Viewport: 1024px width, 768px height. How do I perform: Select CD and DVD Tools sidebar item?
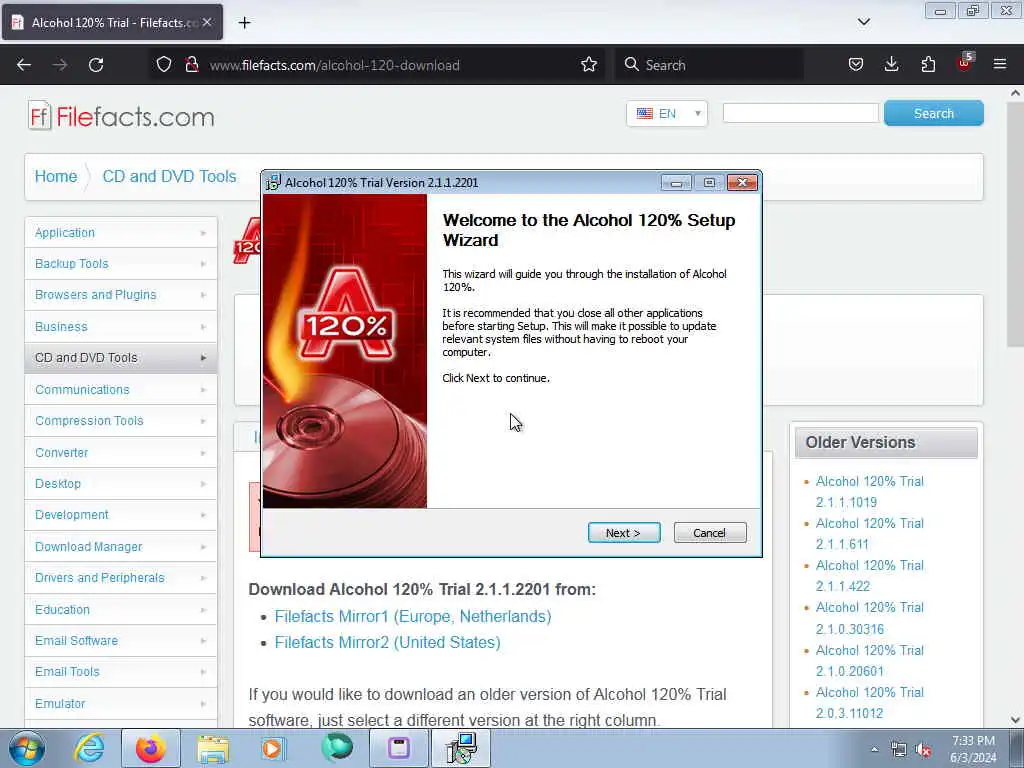pyautogui.click(x=121, y=358)
